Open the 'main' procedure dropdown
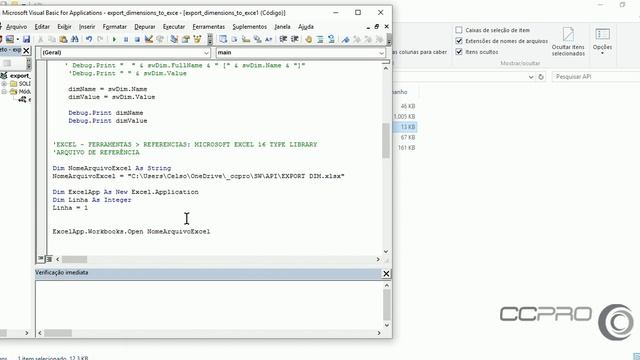 [x=381, y=53]
